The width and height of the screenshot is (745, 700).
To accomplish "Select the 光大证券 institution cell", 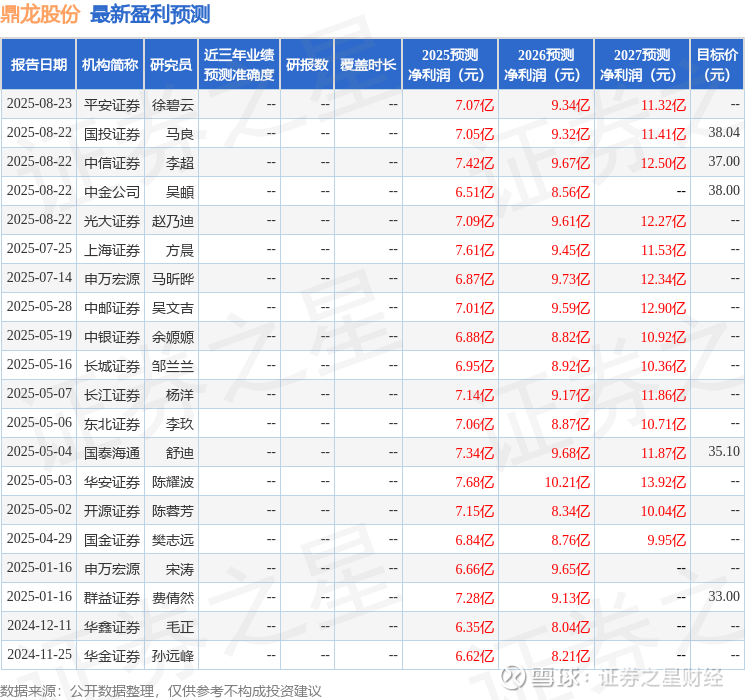I will (112, 221).
